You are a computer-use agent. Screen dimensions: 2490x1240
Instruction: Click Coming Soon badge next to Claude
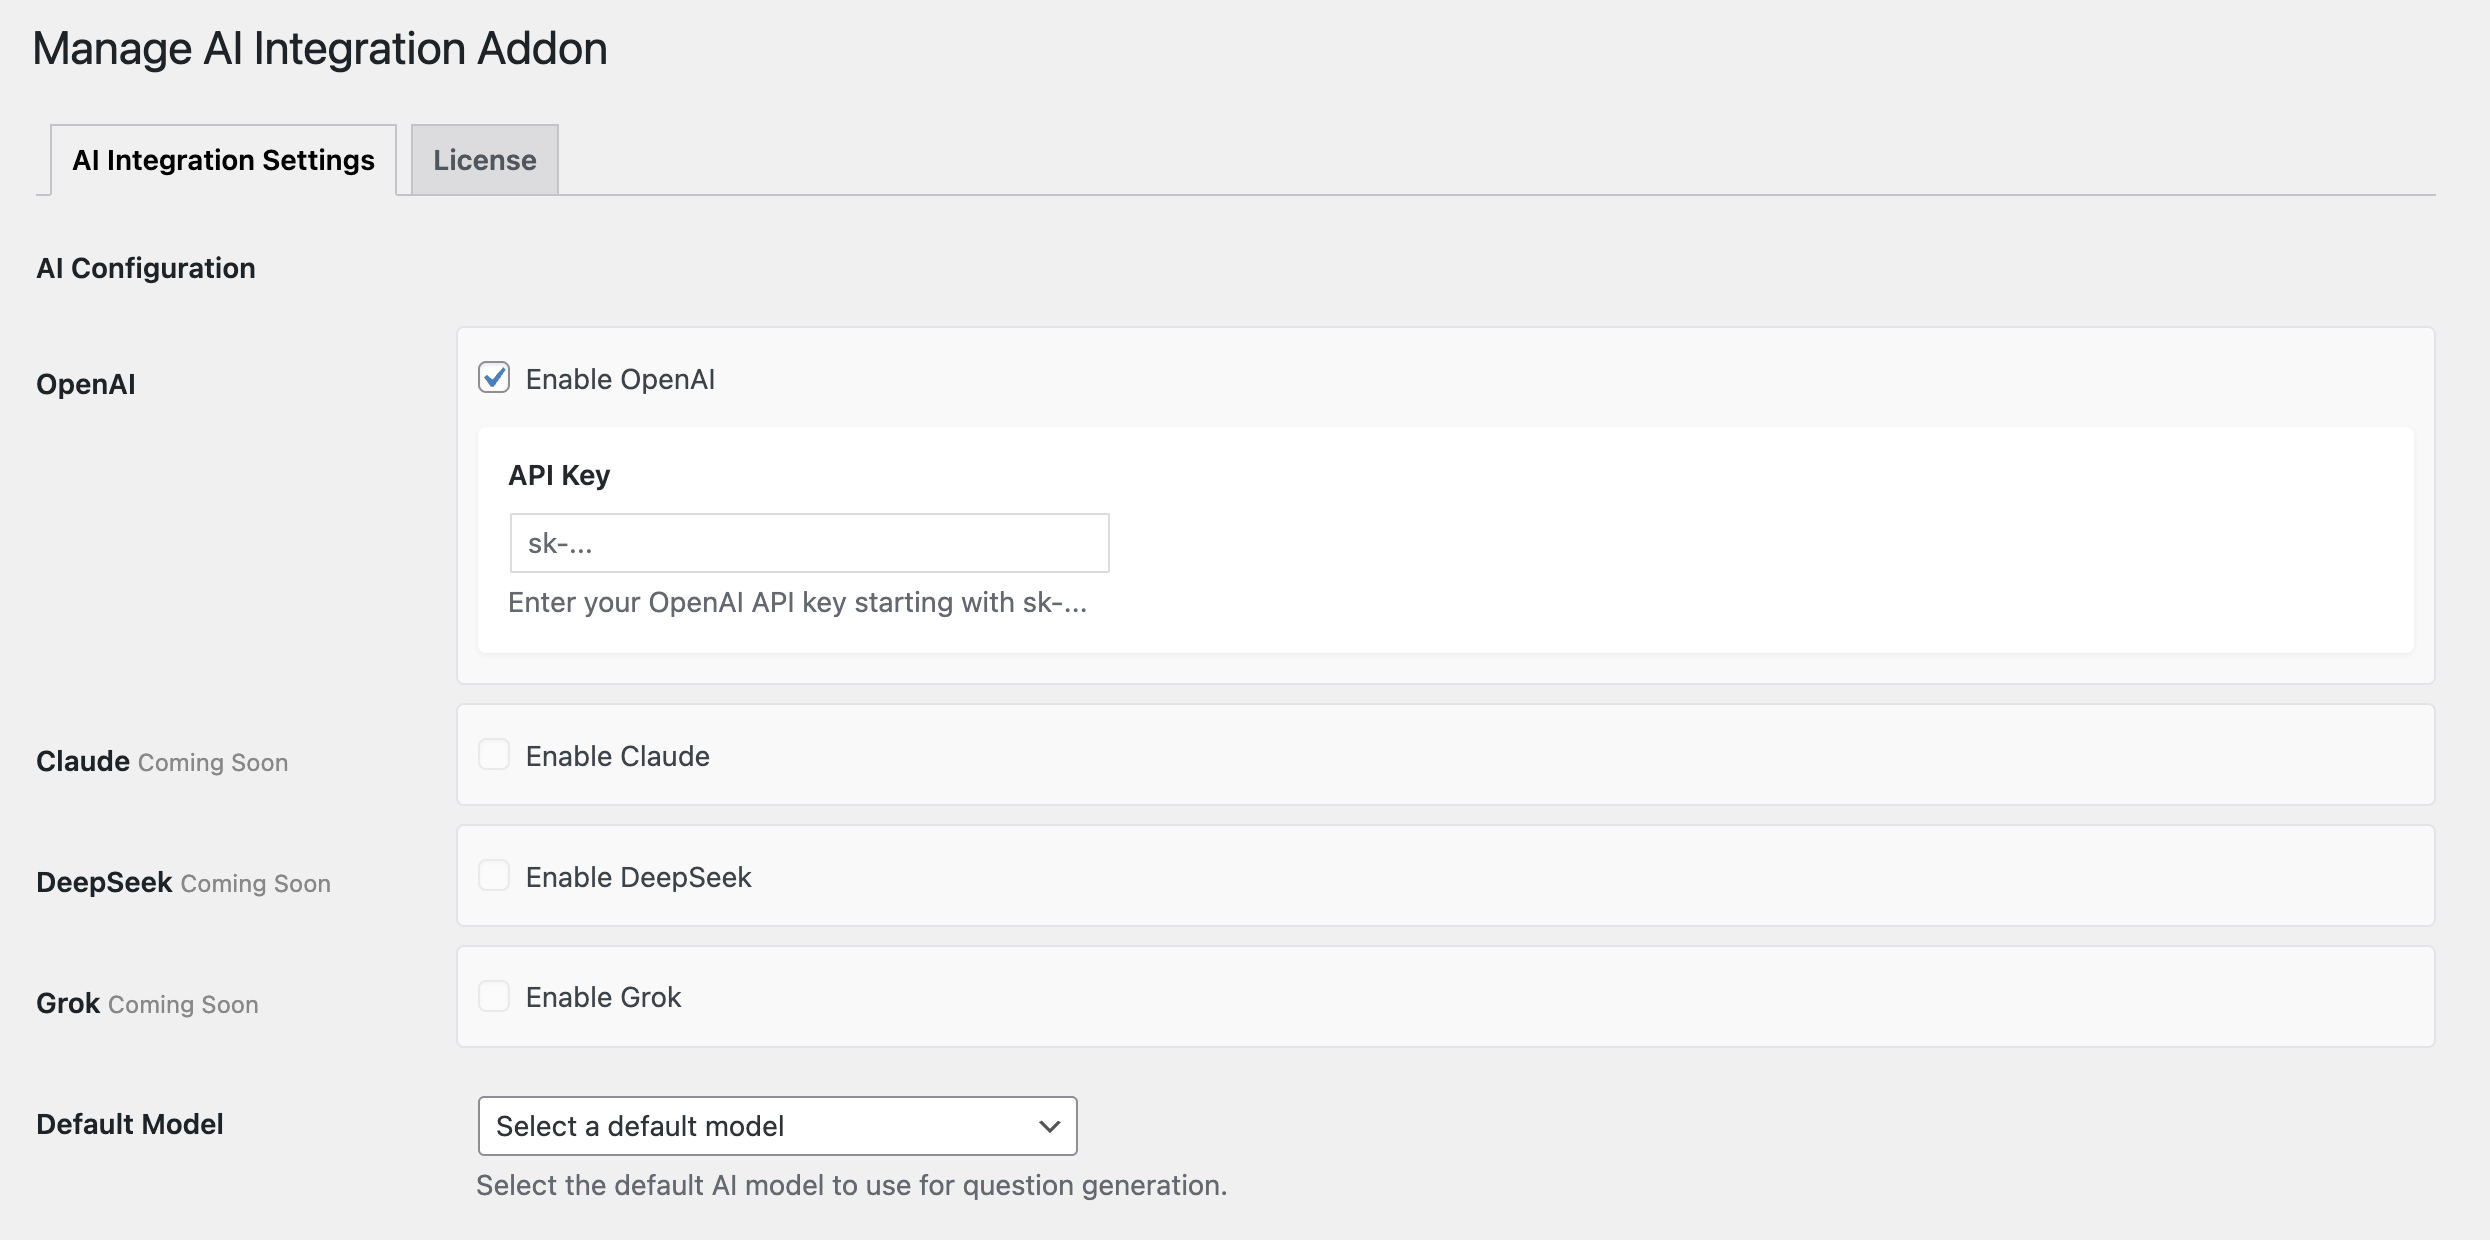pos(213,763)
